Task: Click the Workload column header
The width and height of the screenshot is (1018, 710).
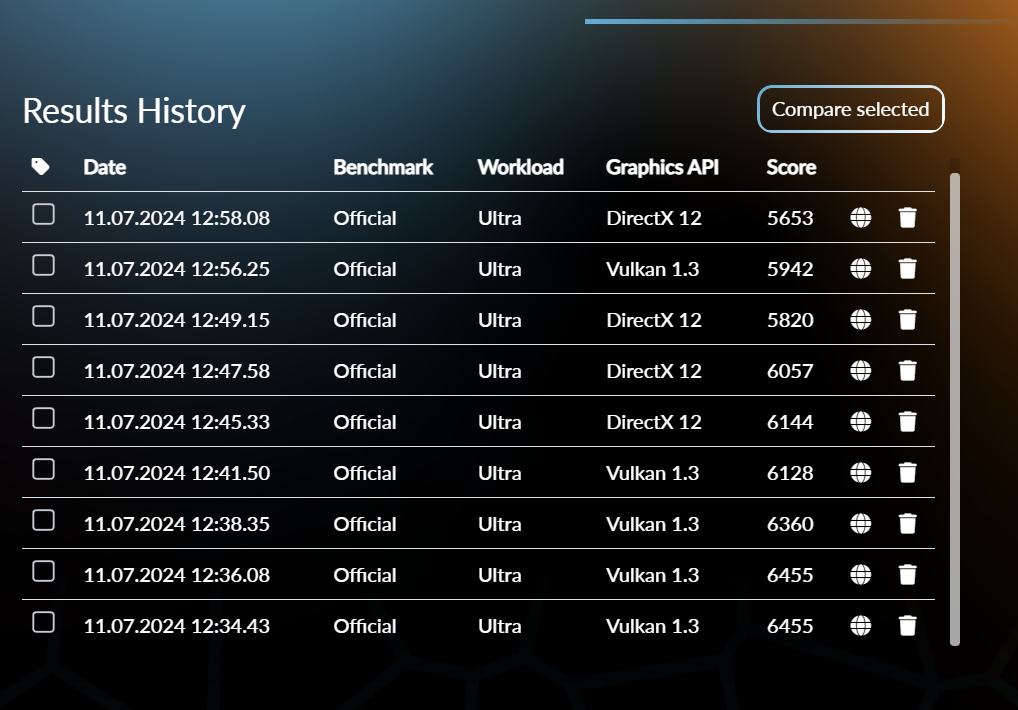Action: tap(521, 167)
